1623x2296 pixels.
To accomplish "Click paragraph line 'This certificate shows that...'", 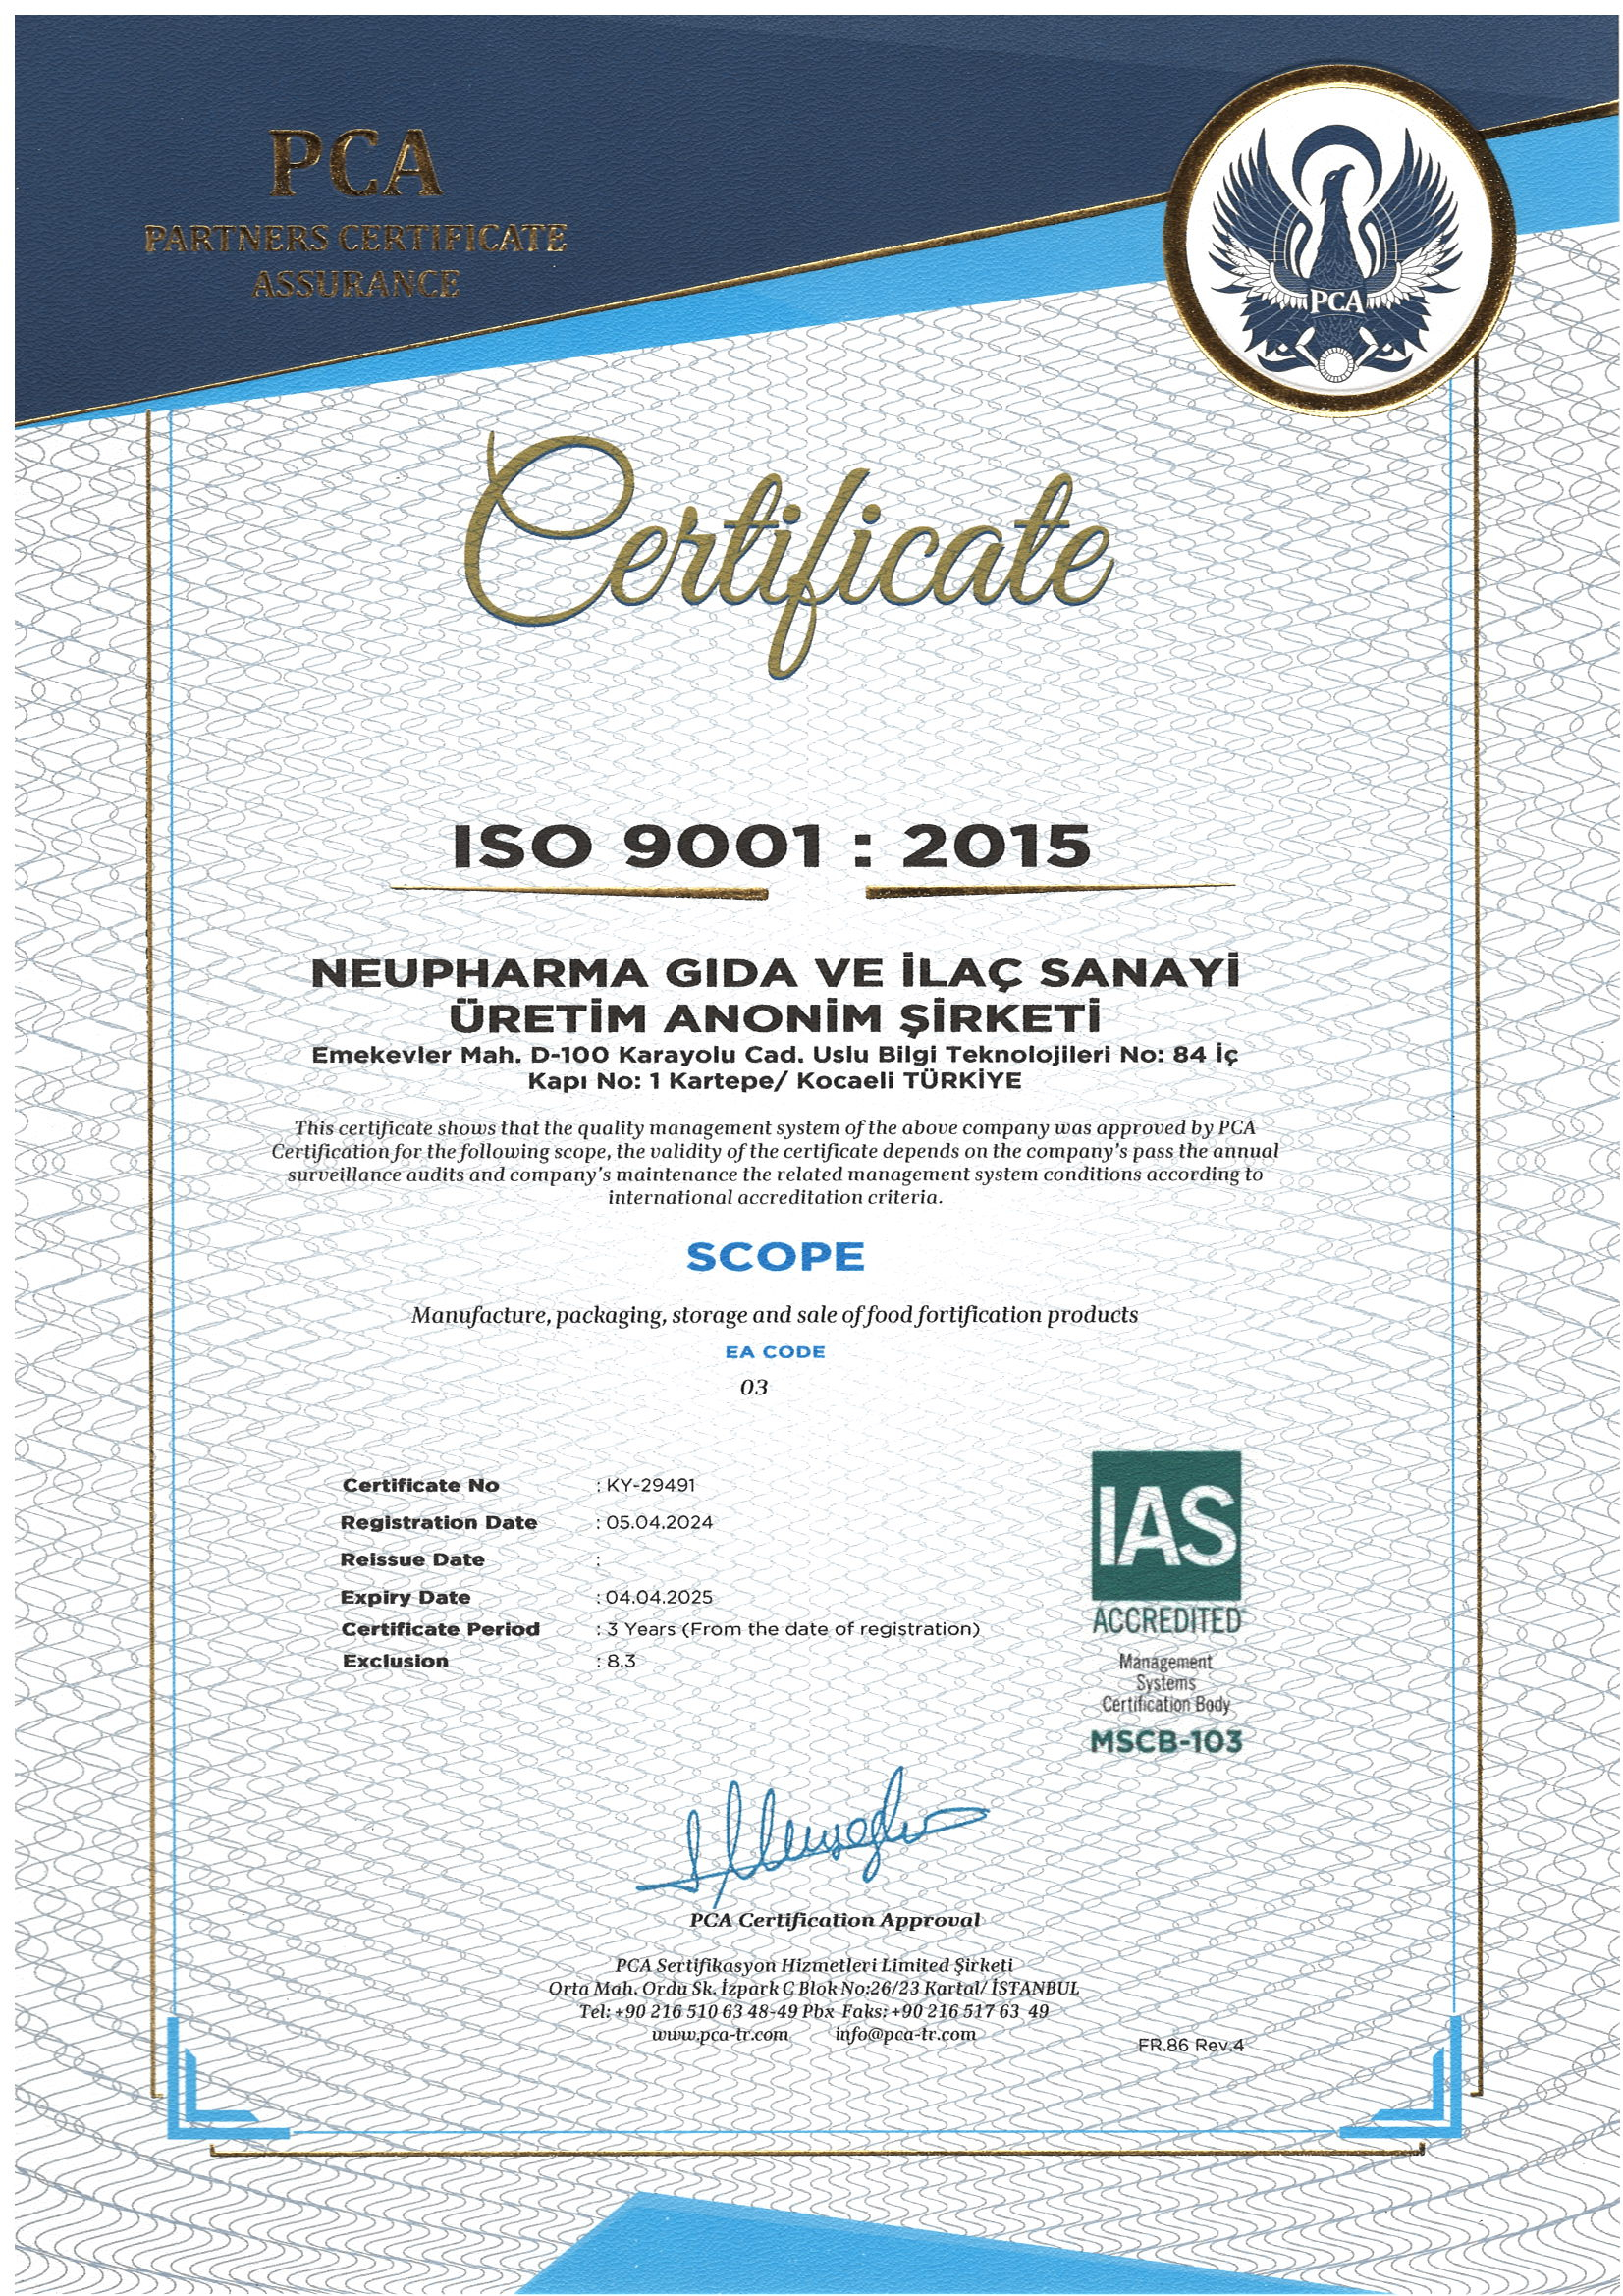I will point(775,1127).
